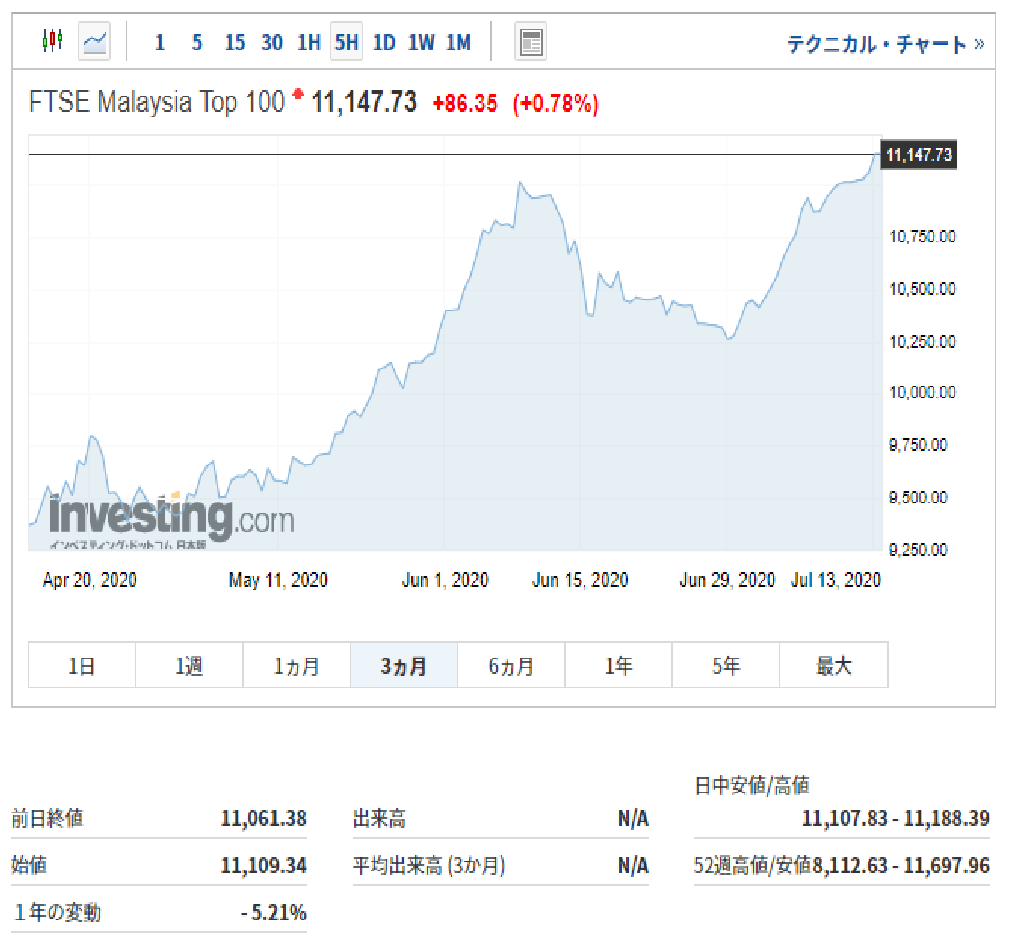Select the 6ヵ月 time range
The image size is (1017, 949).
pos(511,666)
